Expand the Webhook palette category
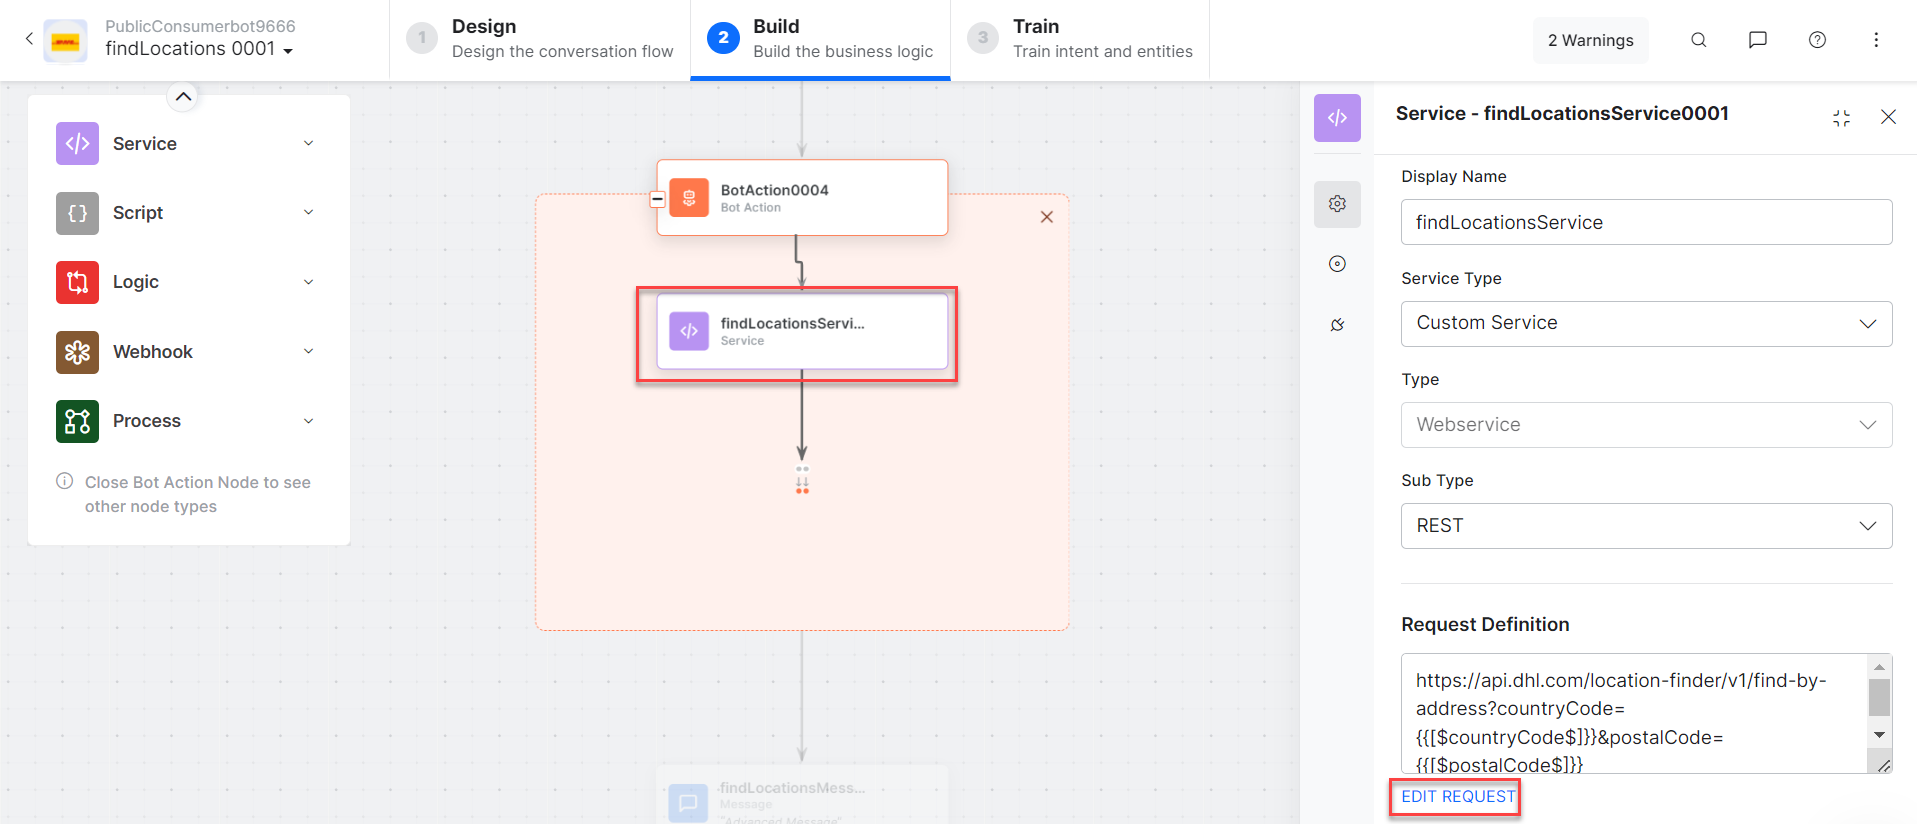The image size is (1917, 824). tap(309, 351)
